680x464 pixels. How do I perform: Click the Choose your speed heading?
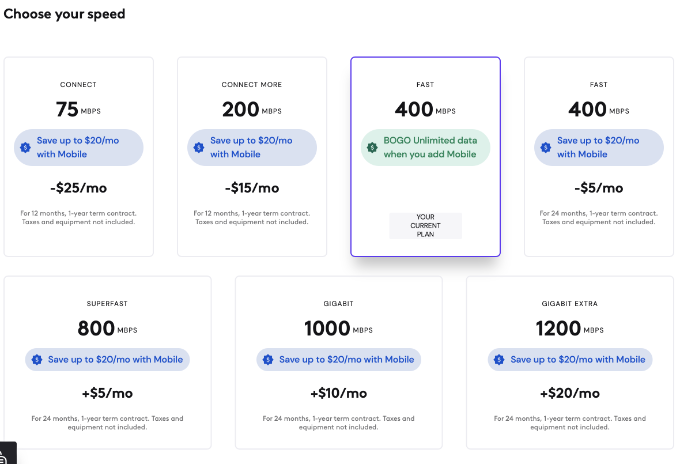[64, 14]
